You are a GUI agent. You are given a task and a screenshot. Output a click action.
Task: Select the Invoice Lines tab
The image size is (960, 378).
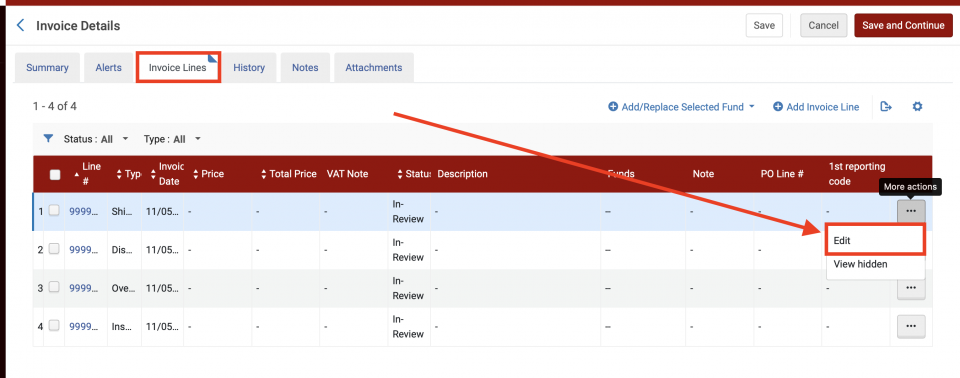(178, 68)
